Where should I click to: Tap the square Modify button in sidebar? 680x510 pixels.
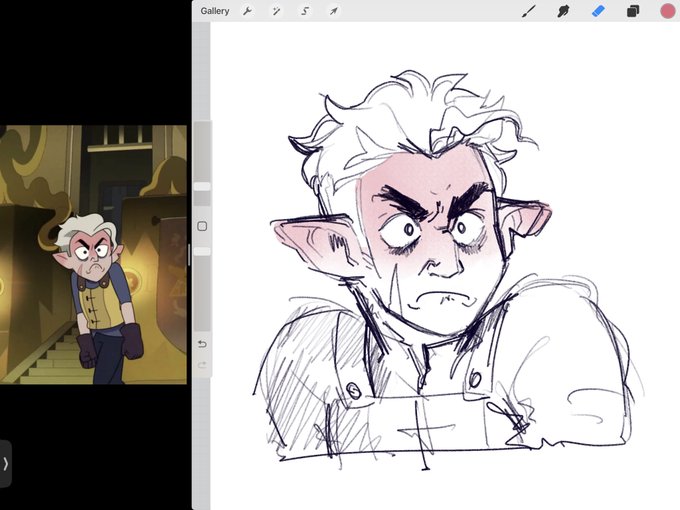[x=202, y=226]
